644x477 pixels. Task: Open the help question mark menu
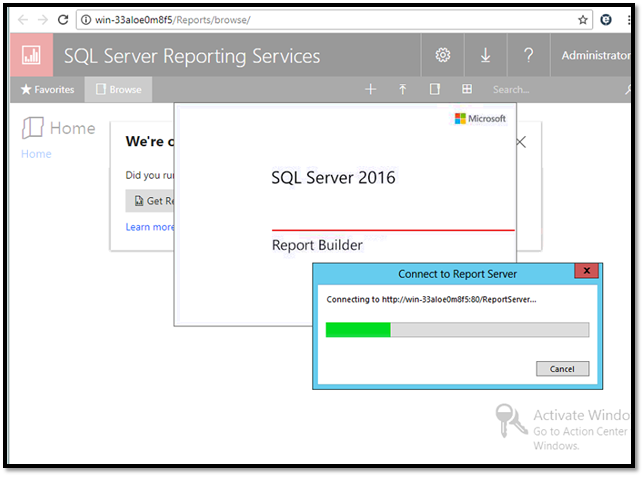528,56
